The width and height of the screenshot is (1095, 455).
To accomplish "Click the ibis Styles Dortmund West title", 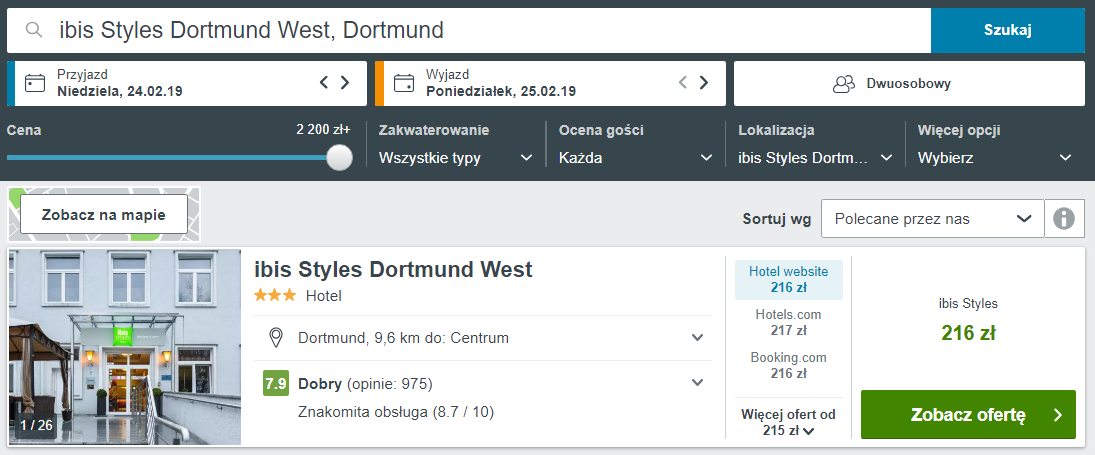I will 393,269.
